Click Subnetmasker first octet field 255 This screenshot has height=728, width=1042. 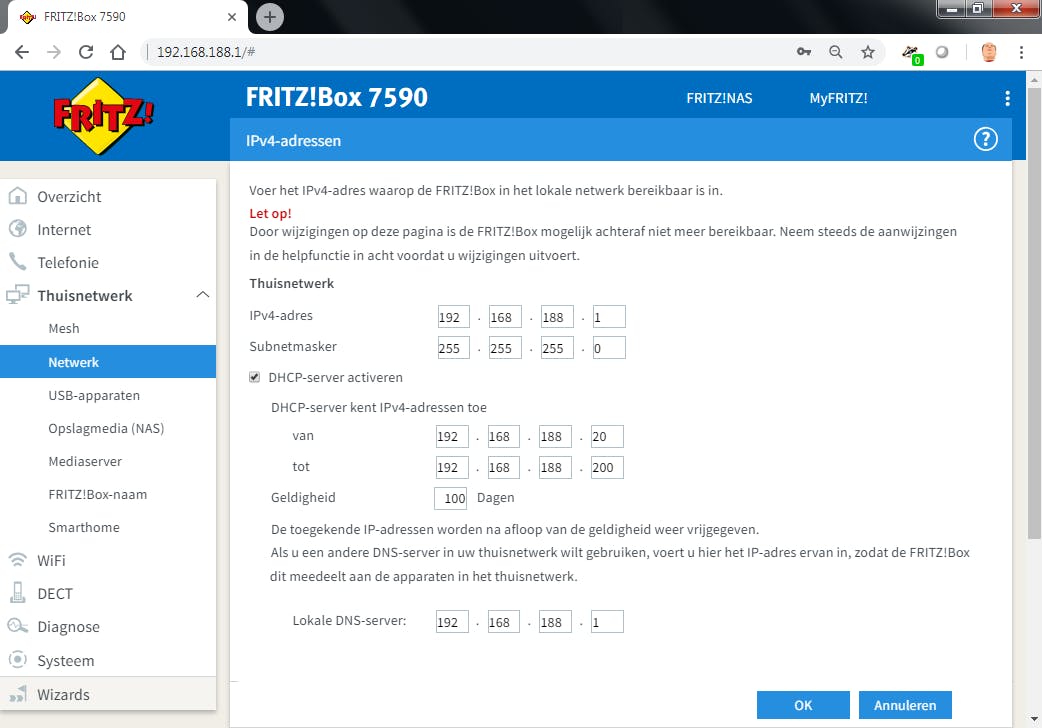[453, 348]
